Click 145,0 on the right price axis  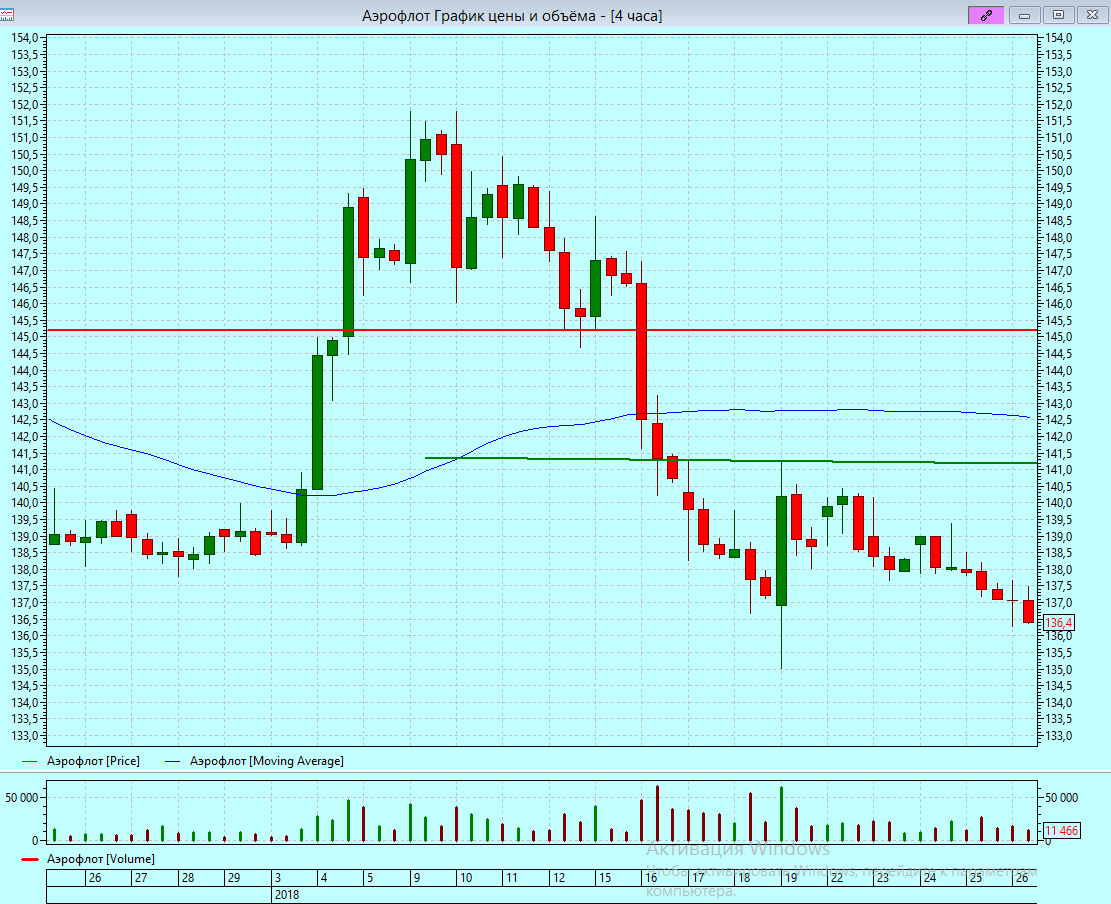point(1059,337)
